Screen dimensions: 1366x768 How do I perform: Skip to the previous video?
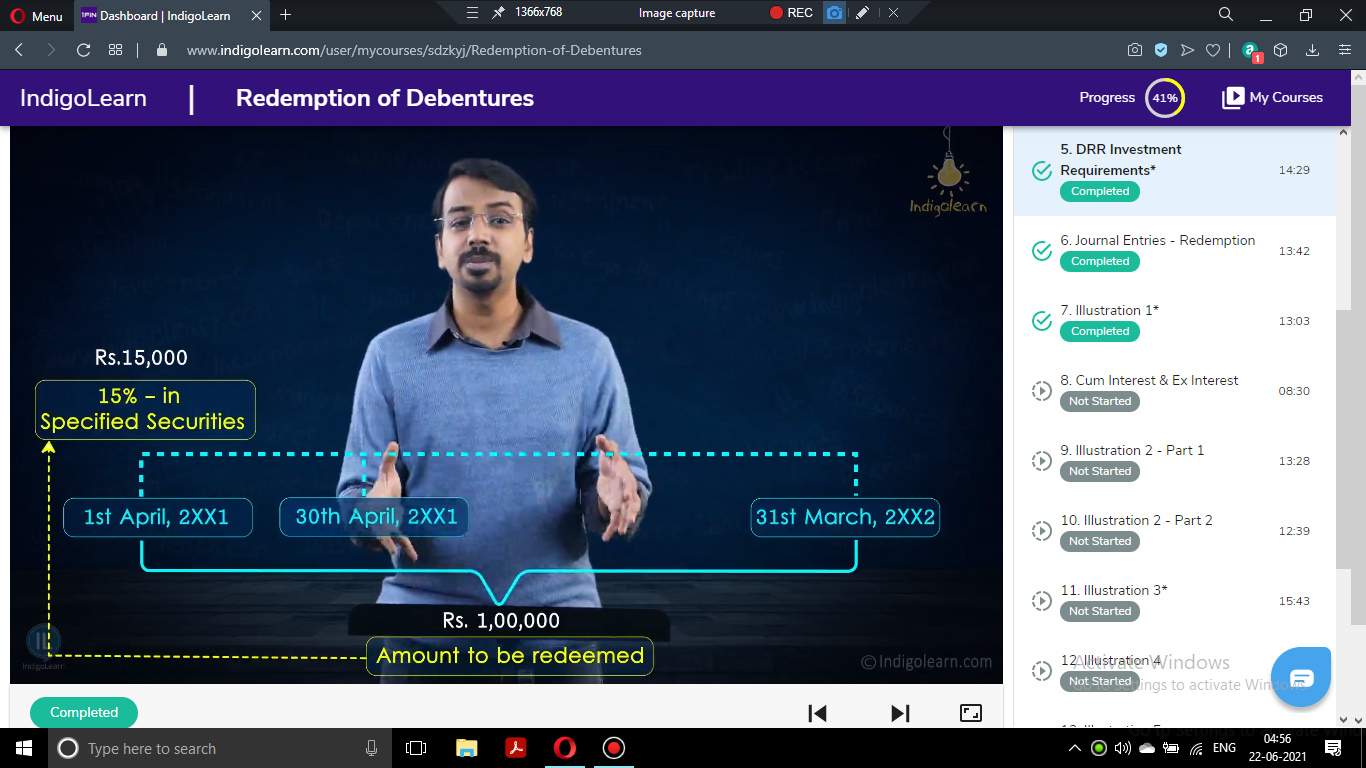coord(817,713)
